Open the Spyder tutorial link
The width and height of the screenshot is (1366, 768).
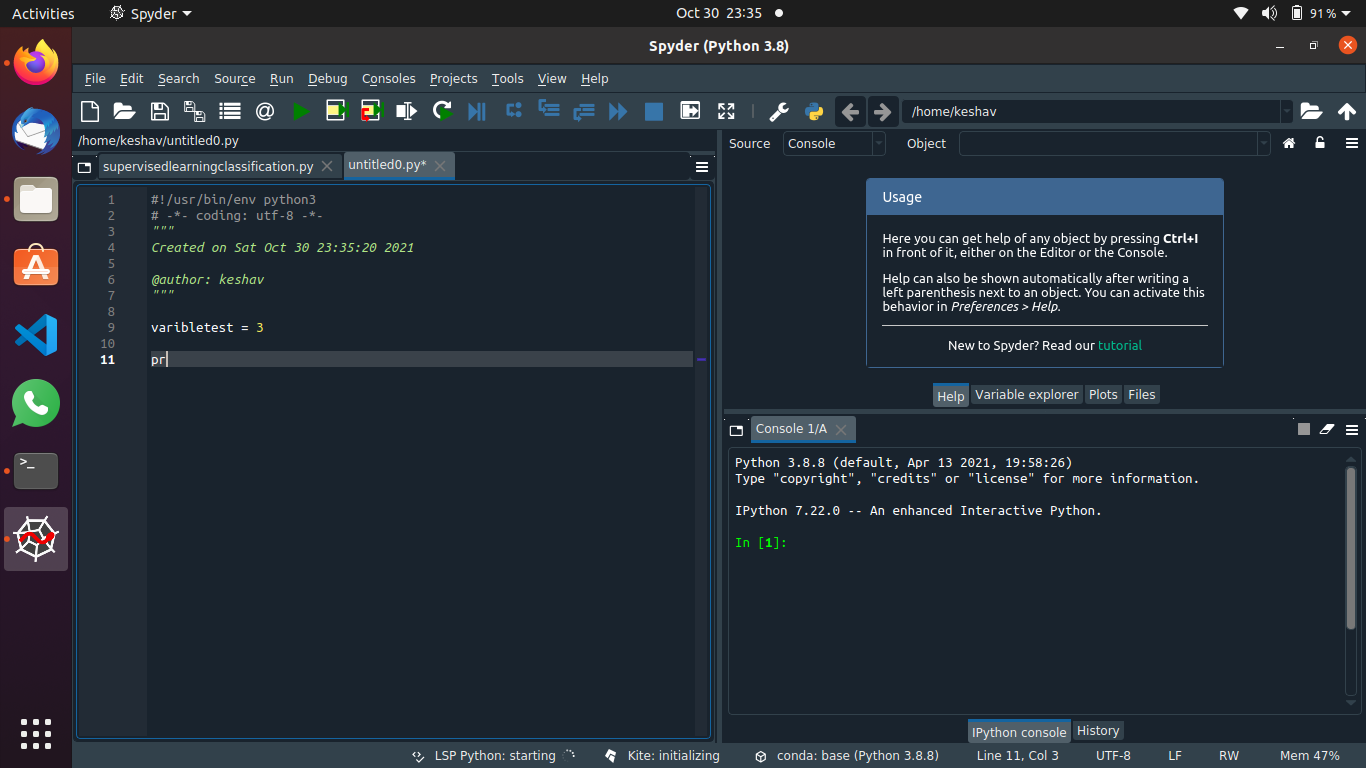1119,345
